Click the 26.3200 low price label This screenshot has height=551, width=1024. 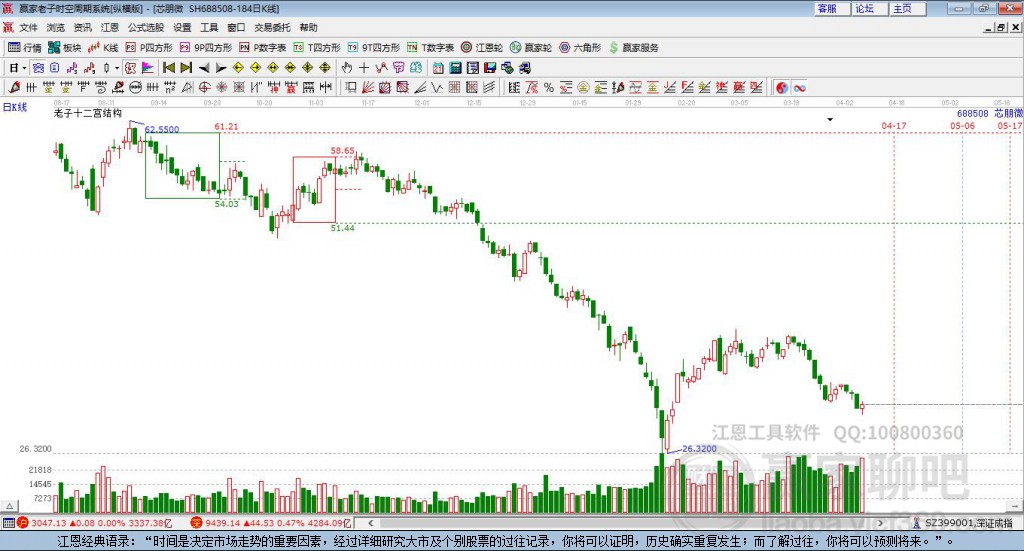pos(699,449)
